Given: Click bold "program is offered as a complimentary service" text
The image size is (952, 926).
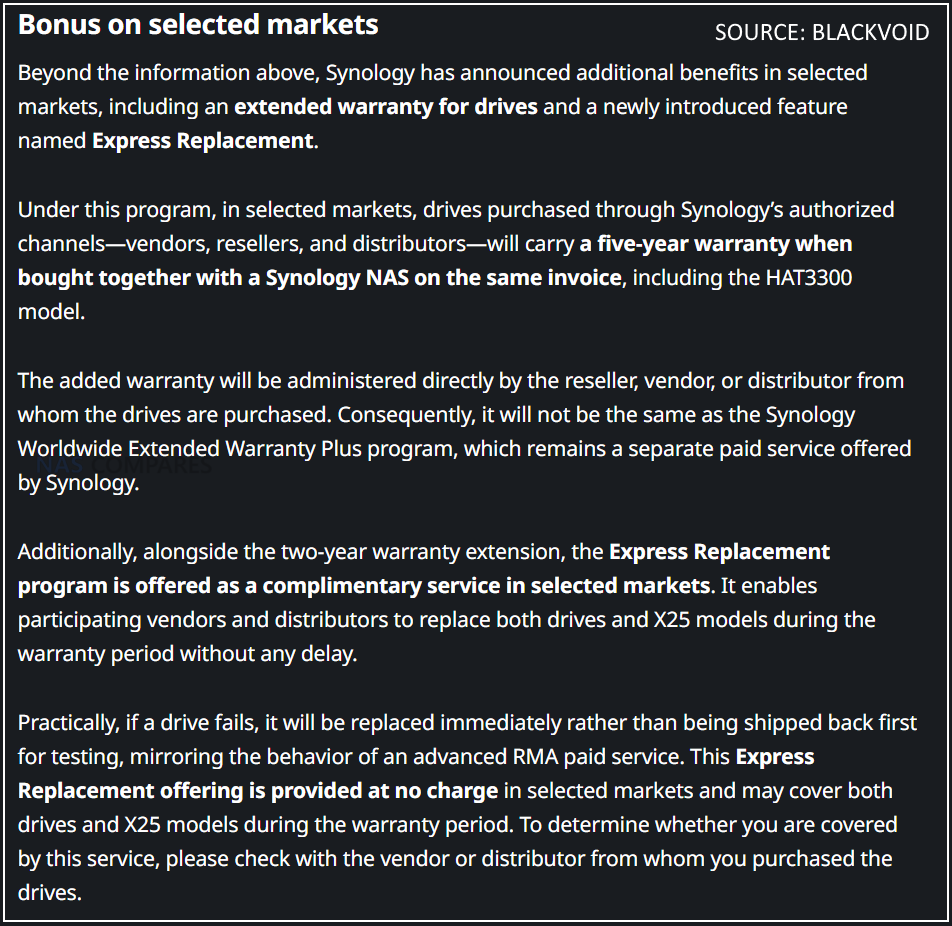Looking at the screenshot, I should (x=248, y=586).
